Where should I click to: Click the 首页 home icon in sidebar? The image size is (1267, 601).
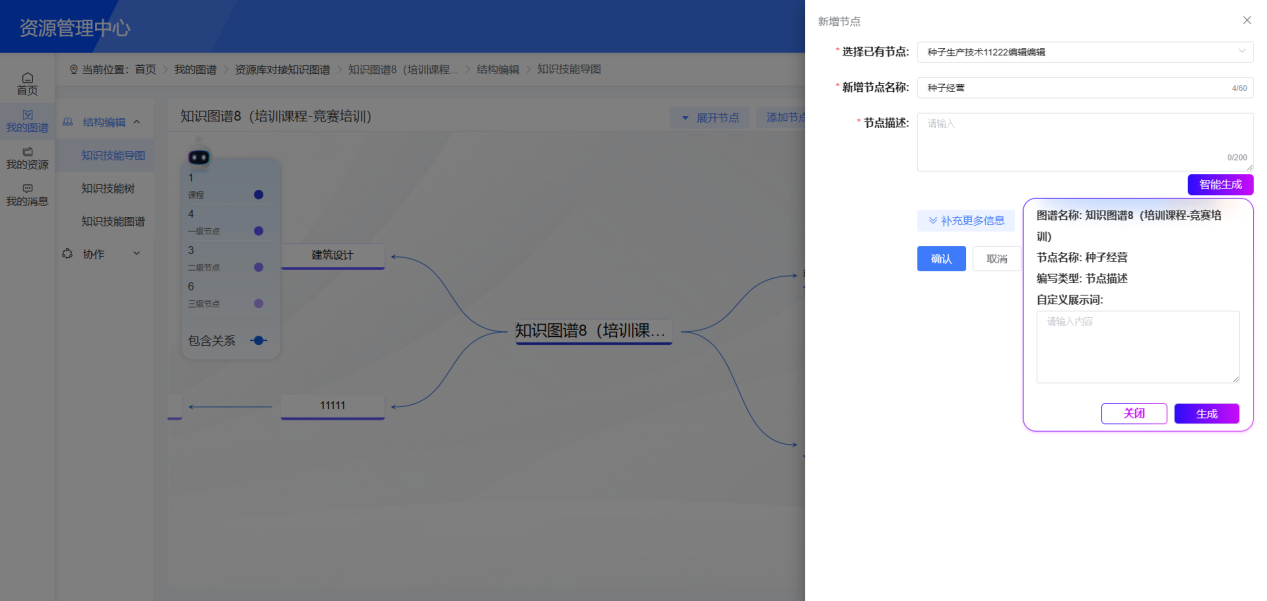(x=27, y=78)
